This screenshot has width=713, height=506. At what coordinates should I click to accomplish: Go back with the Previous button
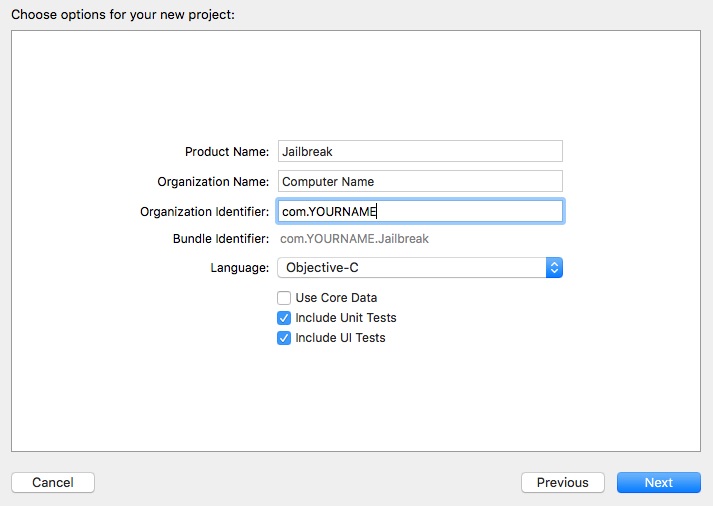pyautogui.click(x=562, y=482)
